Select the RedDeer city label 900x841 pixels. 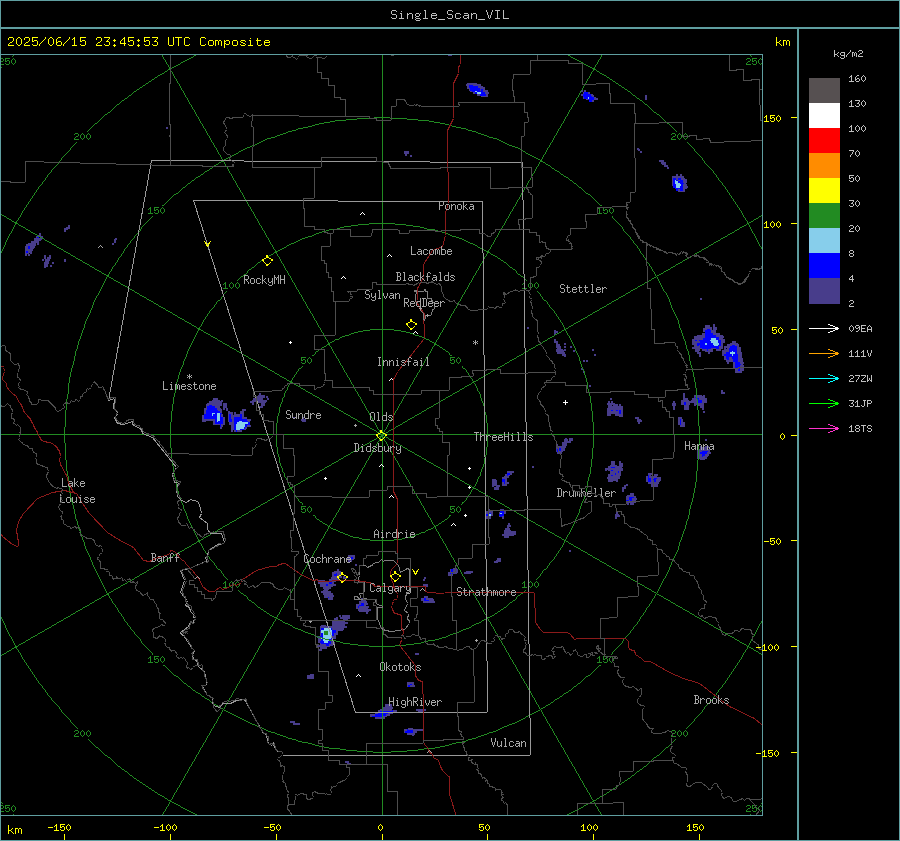pos(424,303)
